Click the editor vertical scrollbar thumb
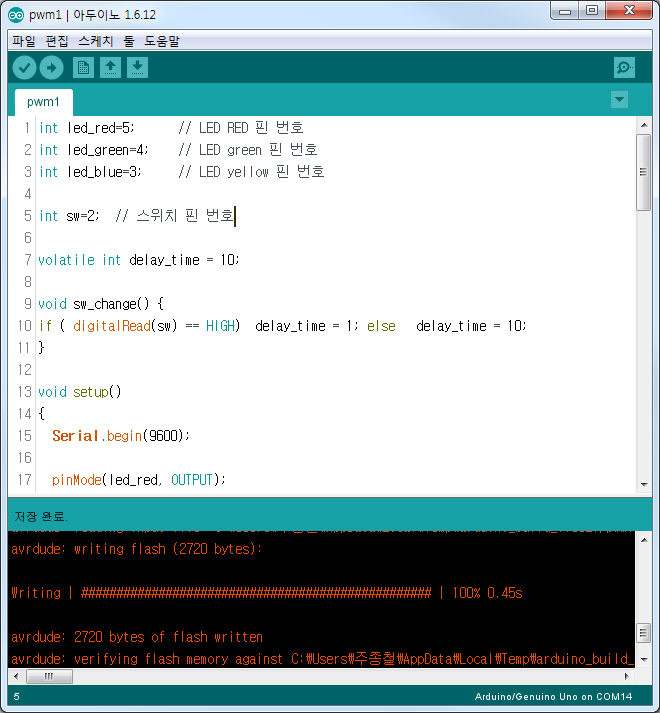Viewport: 660px width, 713px height. pyautogui.click(x=644, y=172)
